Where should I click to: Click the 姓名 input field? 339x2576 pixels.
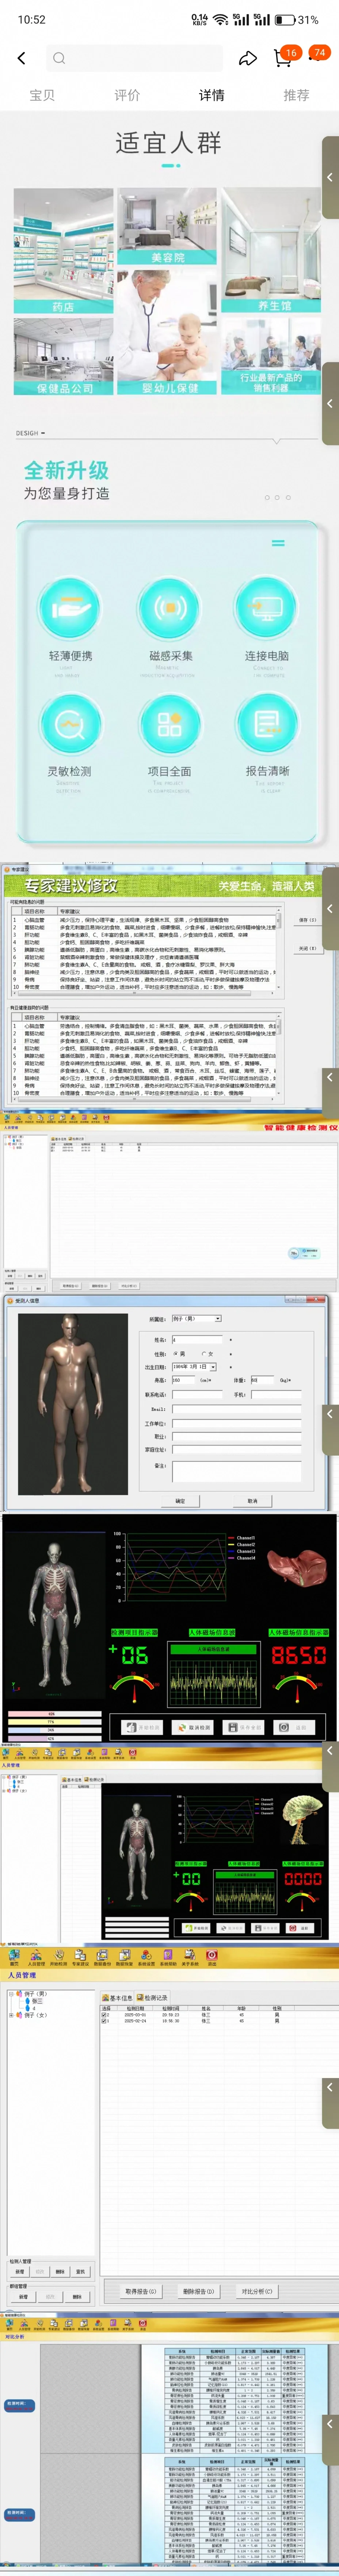pyautogui.click(x=196, y=1339)
